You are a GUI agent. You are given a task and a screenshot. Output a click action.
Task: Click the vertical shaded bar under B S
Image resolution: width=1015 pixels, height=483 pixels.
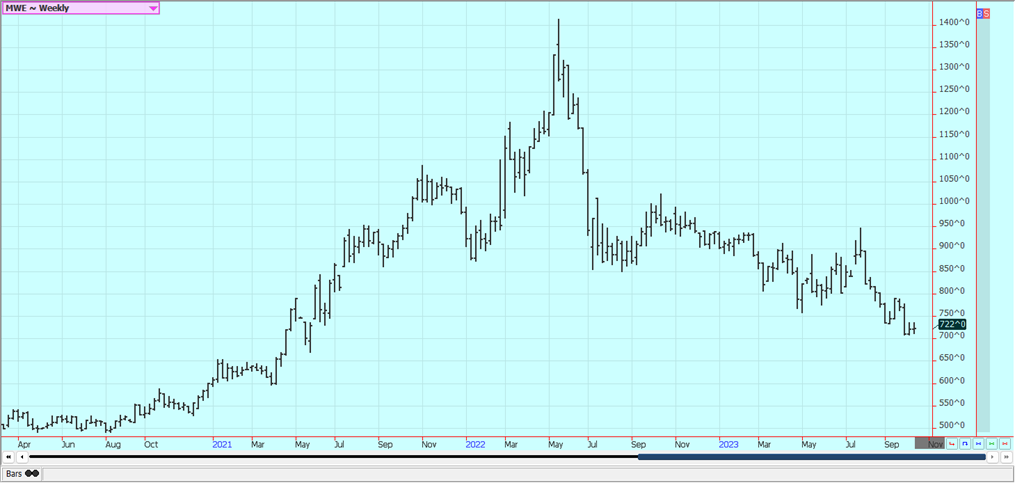coord(983,225)
